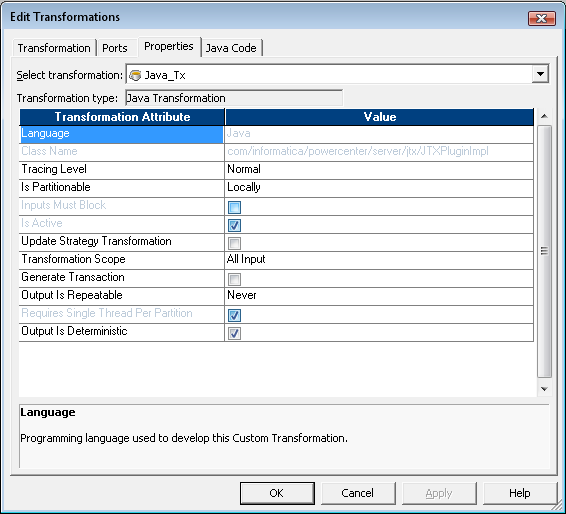Uncheck Output Is Deterministic checkbox
The height and width of the screenshot is (514, 566).
click(x=234, y=333)
